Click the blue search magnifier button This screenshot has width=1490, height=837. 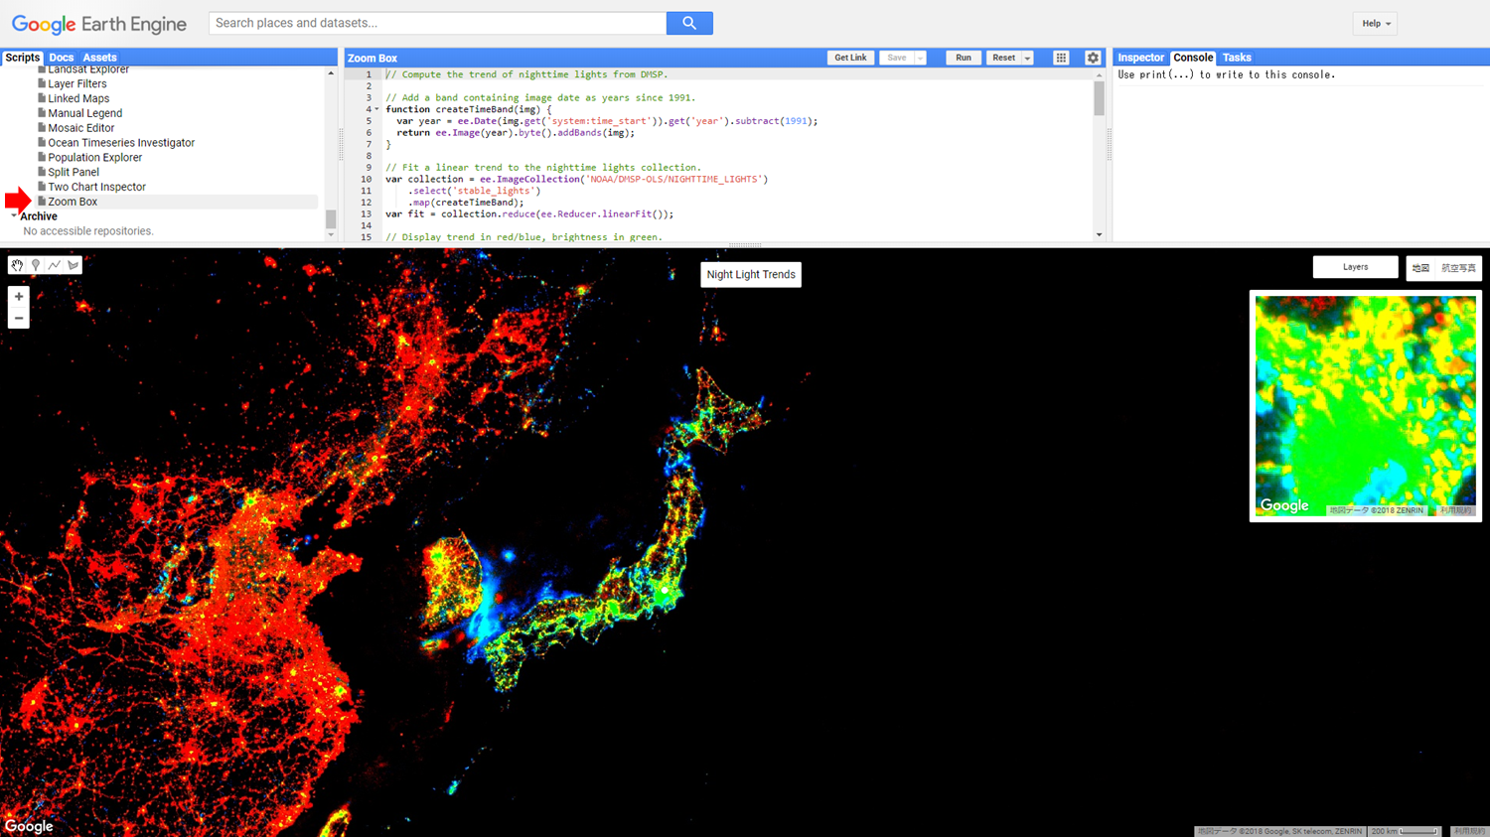tap(689, 23)
